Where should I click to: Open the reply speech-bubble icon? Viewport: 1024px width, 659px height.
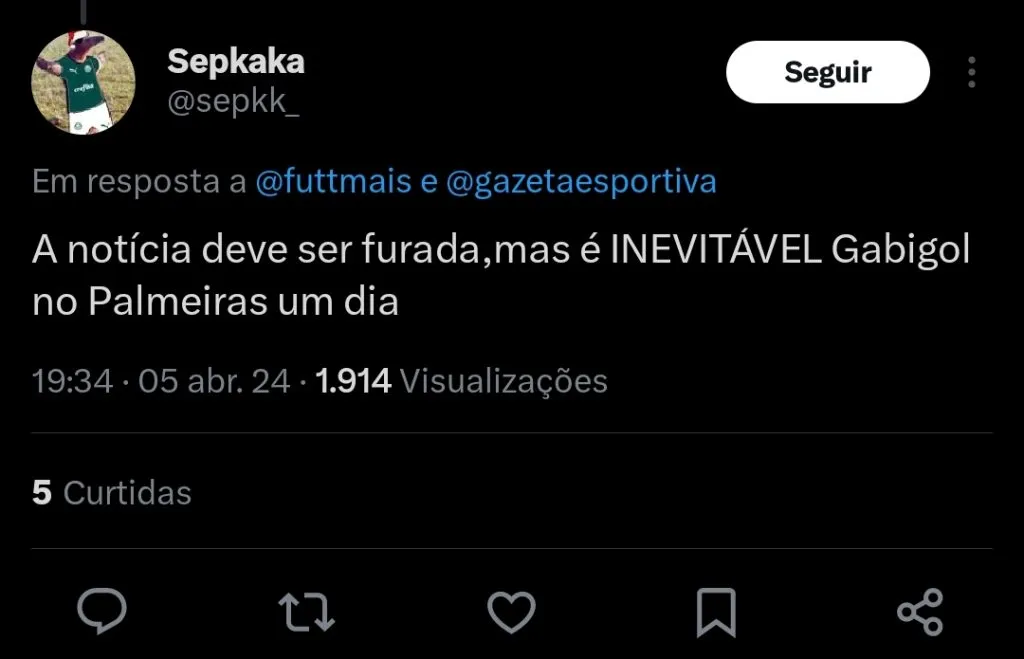[x=102, y=611]
